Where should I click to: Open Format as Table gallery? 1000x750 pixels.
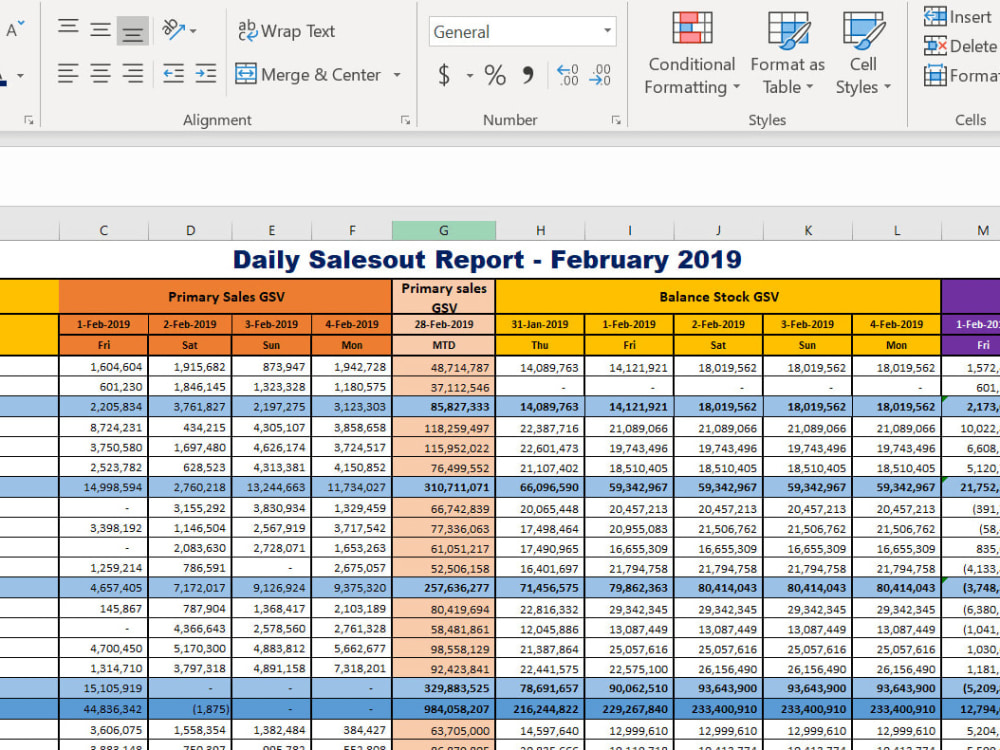788,54
